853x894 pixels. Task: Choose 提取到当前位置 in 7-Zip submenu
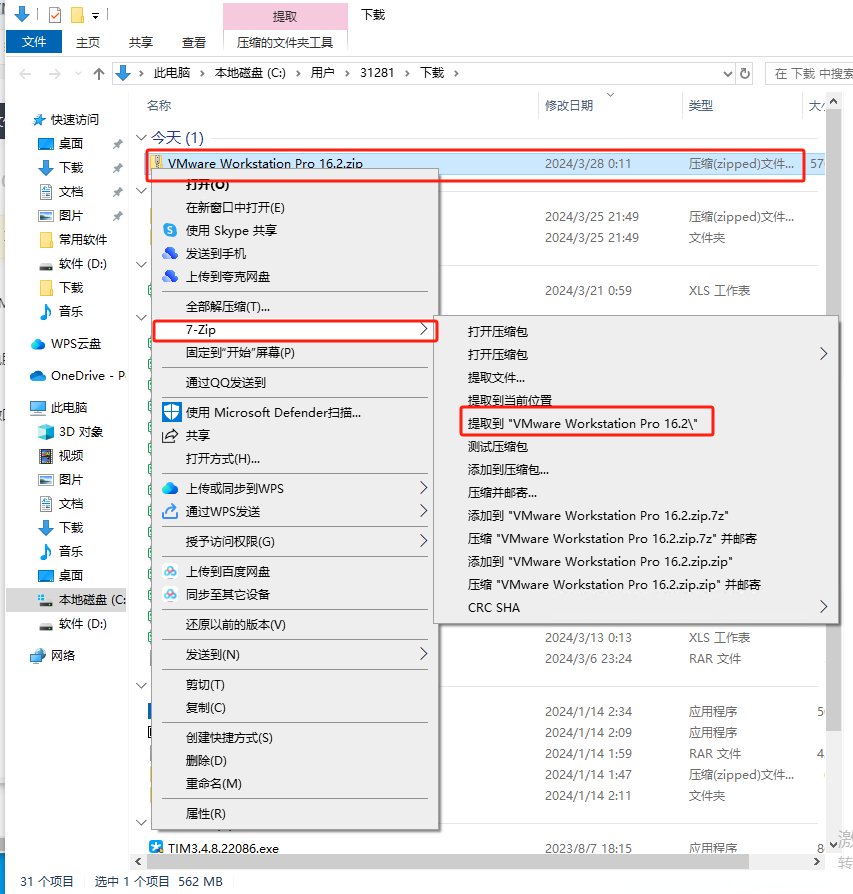coord(510,400)
